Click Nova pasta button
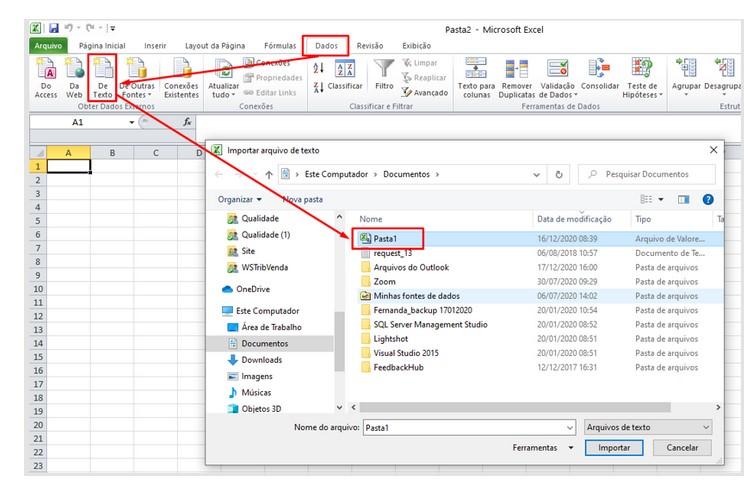This screenshot has height=483, width=753. 303,199
